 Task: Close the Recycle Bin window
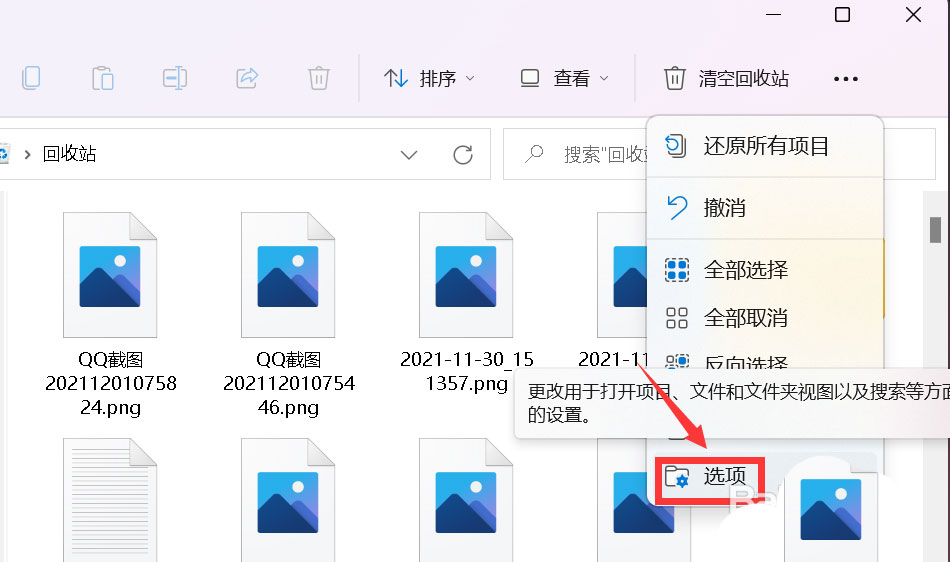coord(913,15)
